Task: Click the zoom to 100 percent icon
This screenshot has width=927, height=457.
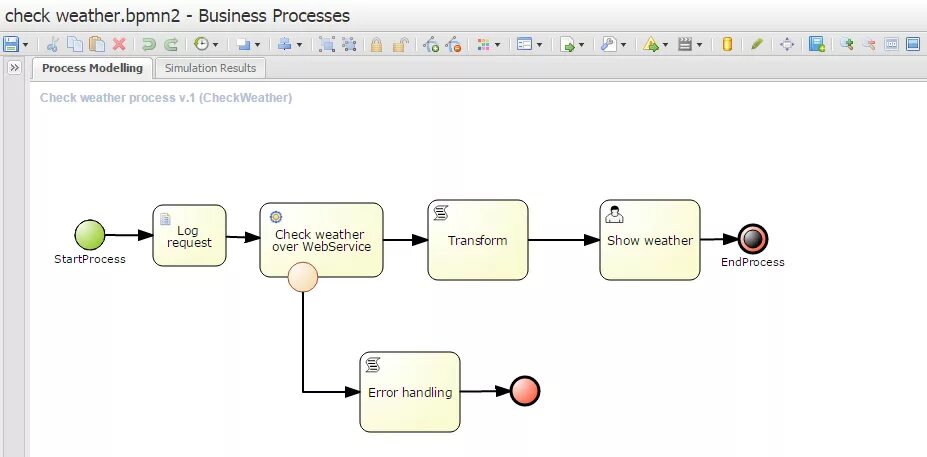Action: [891, 44]
